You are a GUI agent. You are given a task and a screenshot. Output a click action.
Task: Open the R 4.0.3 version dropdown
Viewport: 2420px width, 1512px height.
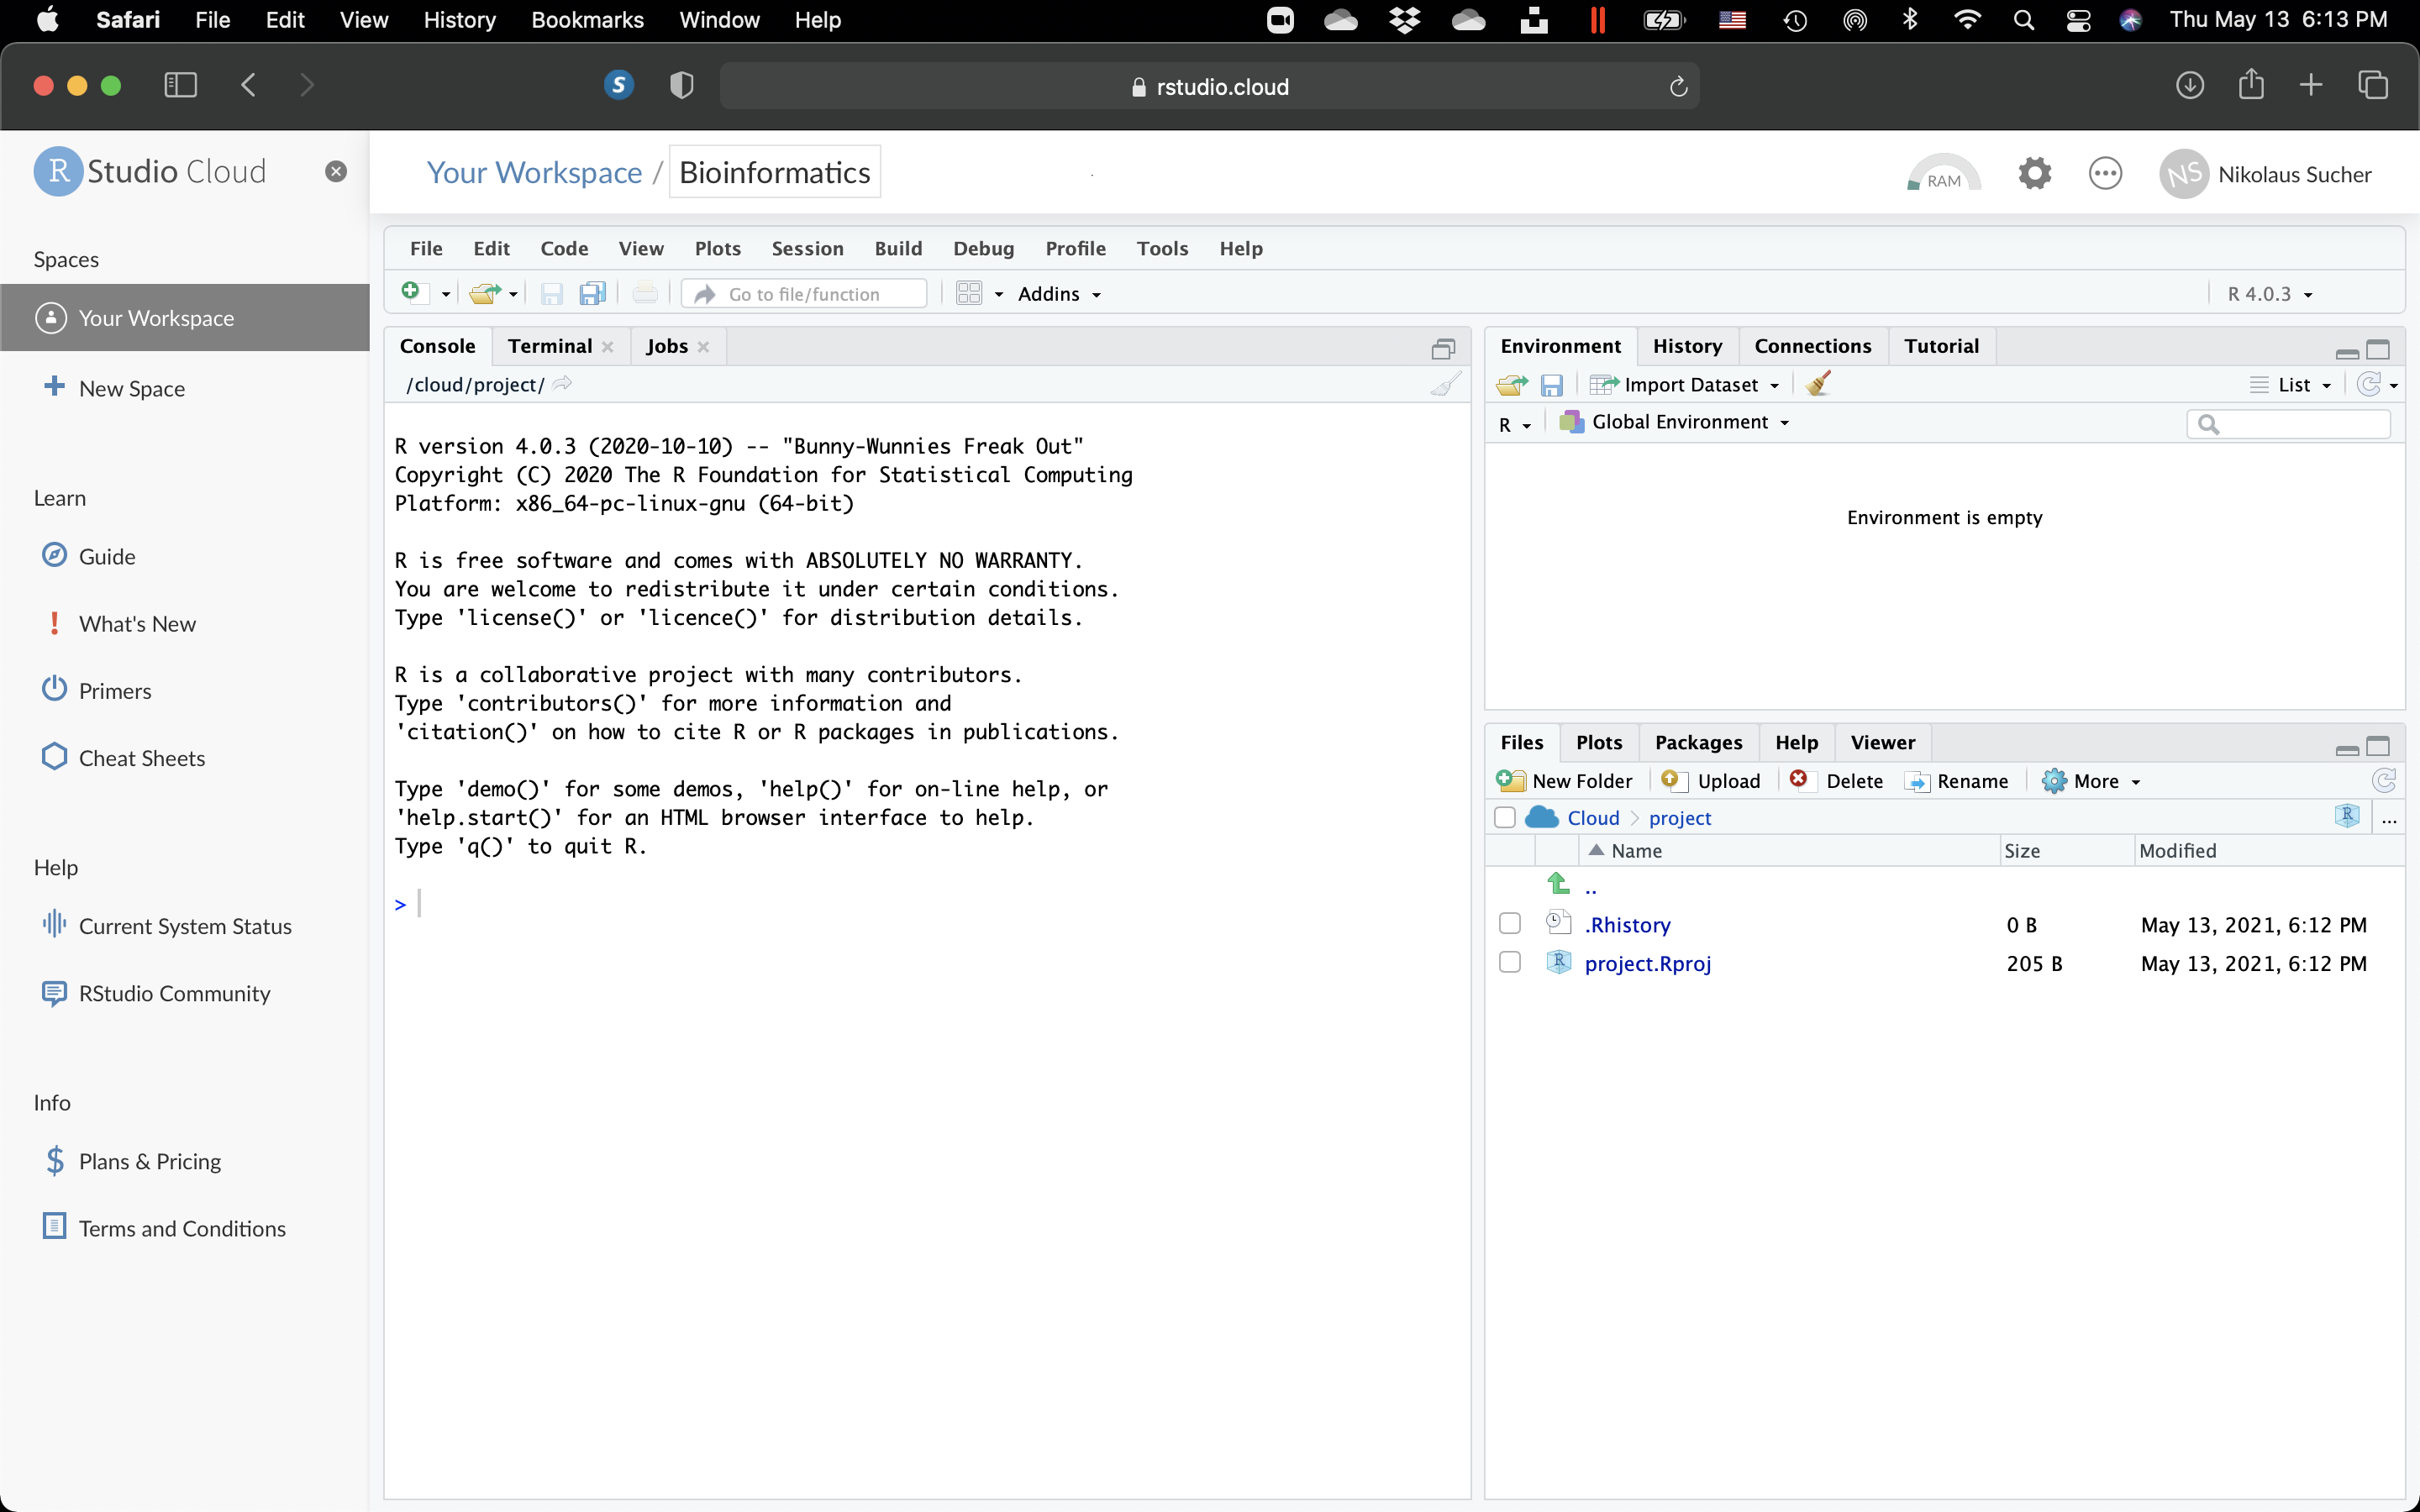(2270, 294)
